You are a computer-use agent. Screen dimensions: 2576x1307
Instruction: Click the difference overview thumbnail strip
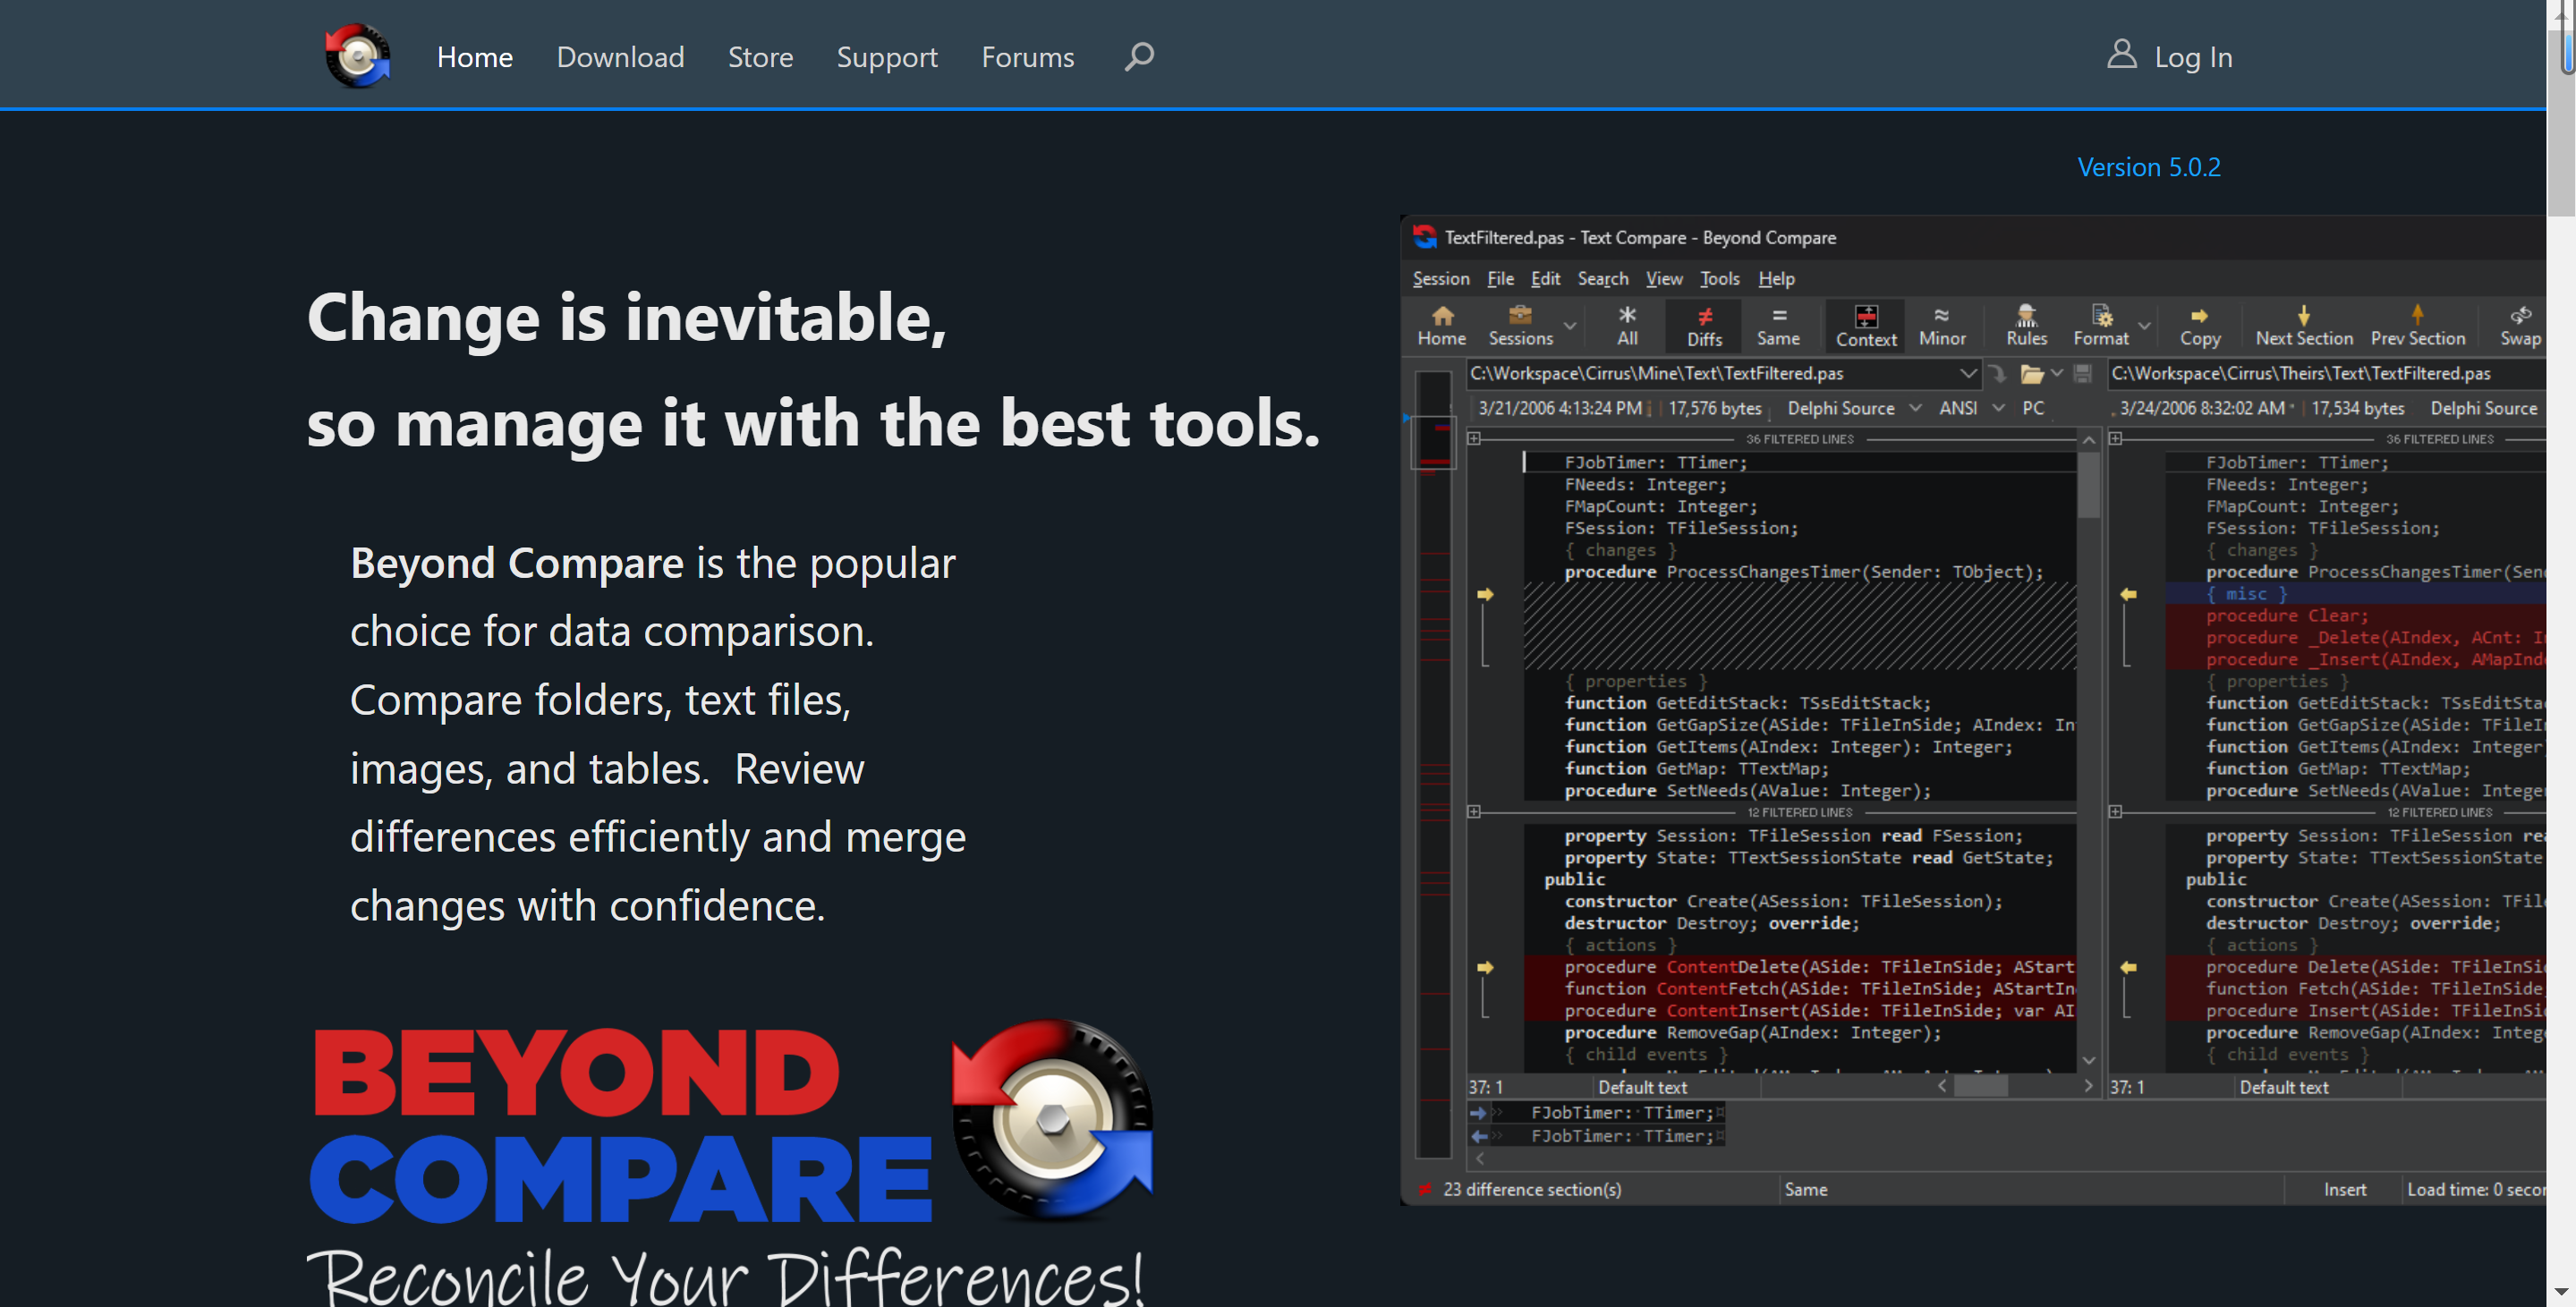(x=1434, y=765)
